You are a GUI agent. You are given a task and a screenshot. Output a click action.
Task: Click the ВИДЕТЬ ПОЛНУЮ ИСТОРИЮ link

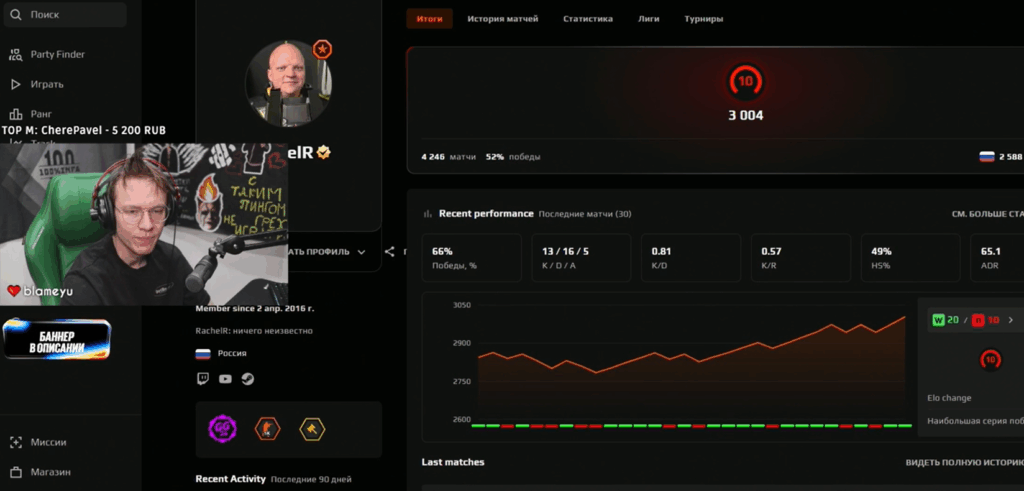pyautogui.click(x=964, y=462)
